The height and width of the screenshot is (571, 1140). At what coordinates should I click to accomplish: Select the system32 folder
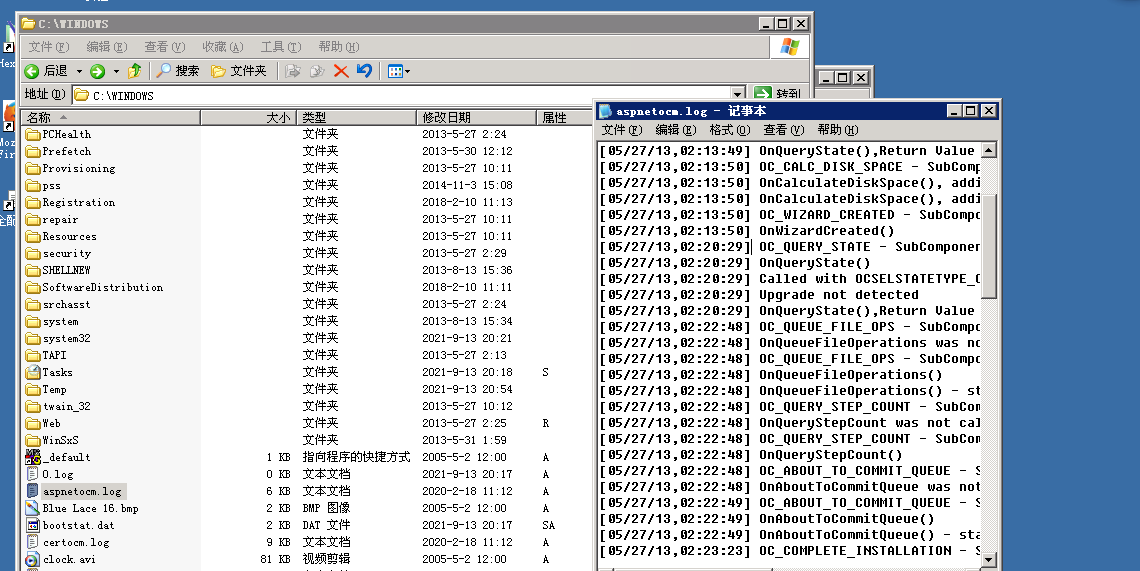[59, 338]
